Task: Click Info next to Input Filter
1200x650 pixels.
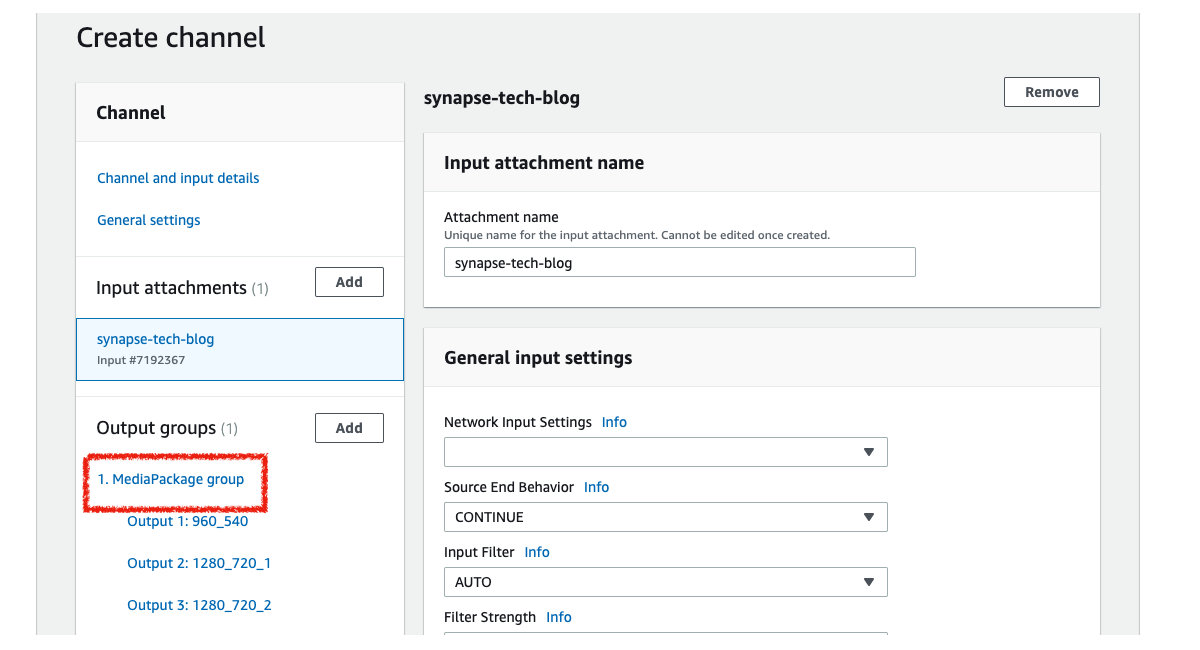Action: coord(537,552)
